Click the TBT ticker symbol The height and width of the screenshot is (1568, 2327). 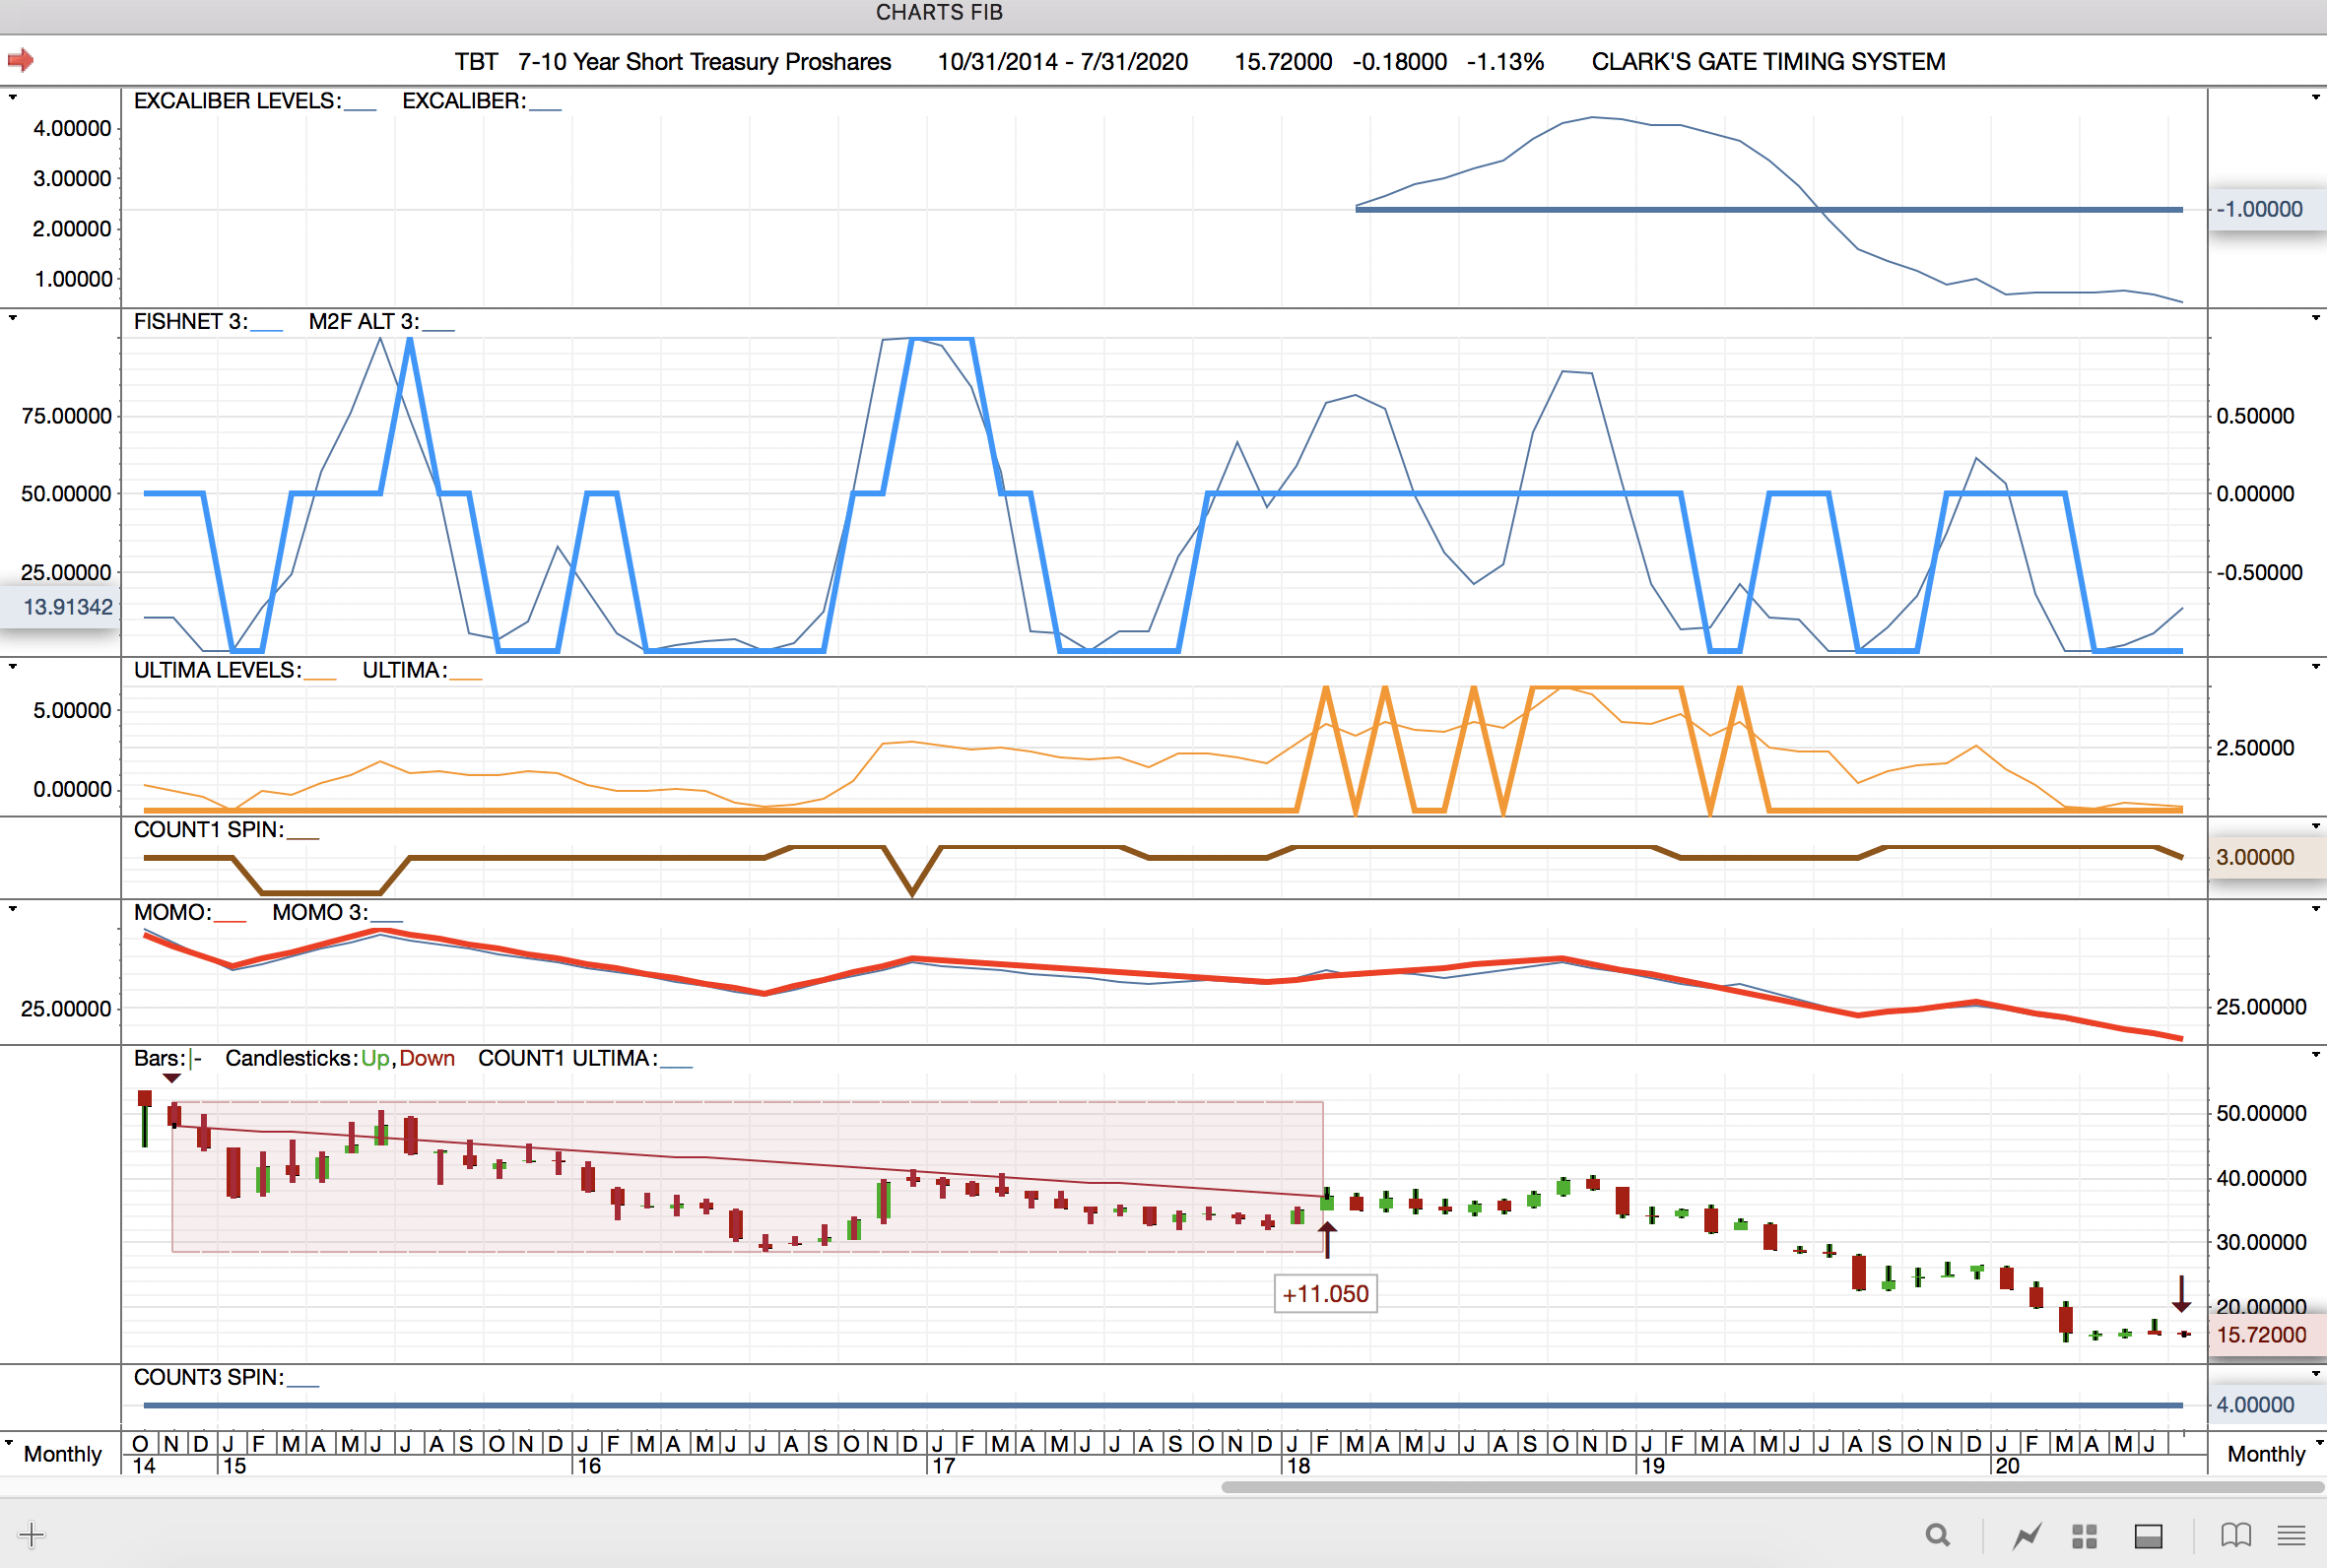(x=476, y=62)
